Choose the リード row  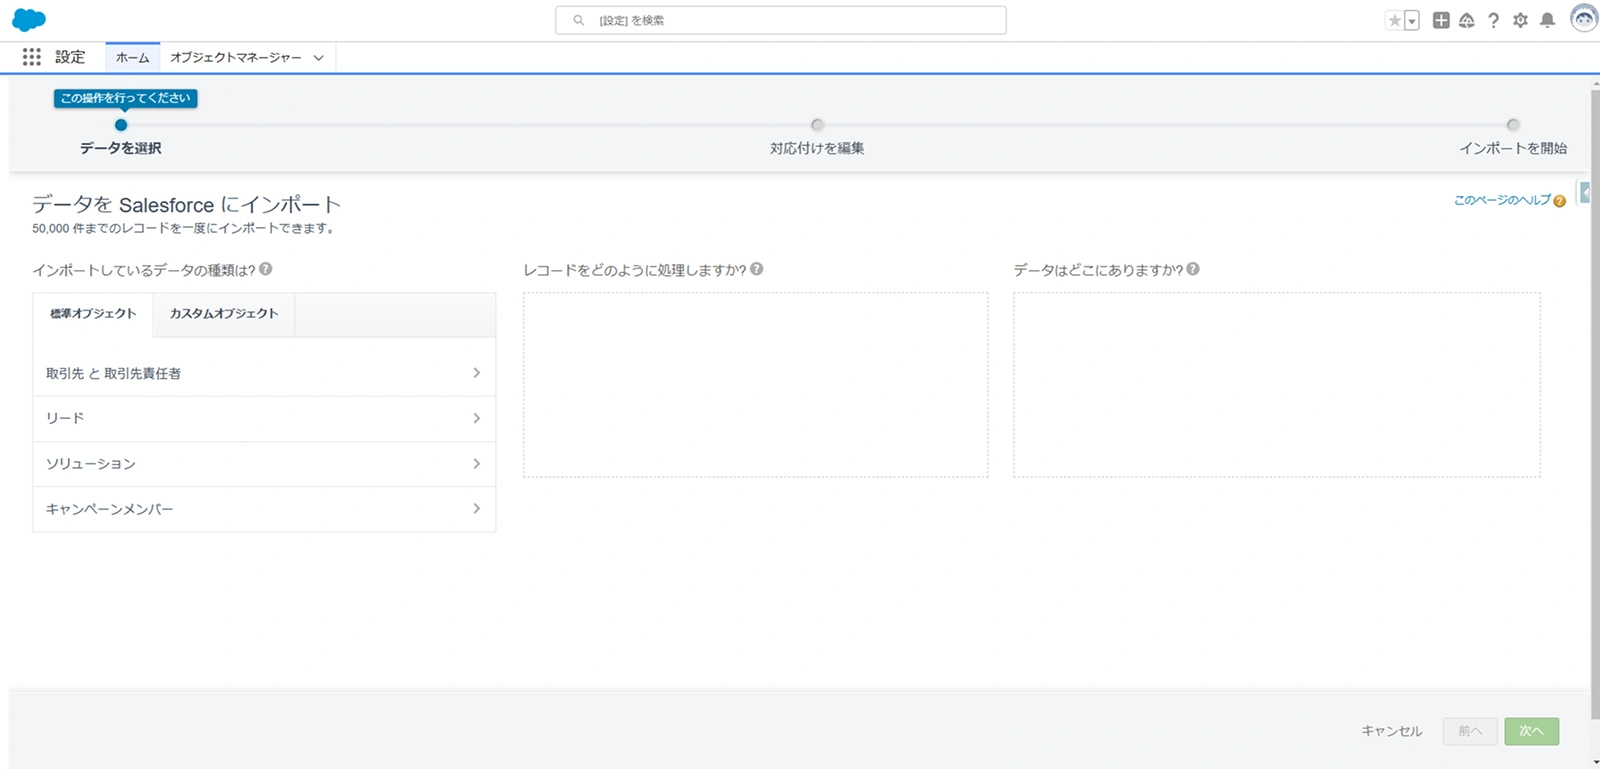pyautogui.click(x=264, y=418)
